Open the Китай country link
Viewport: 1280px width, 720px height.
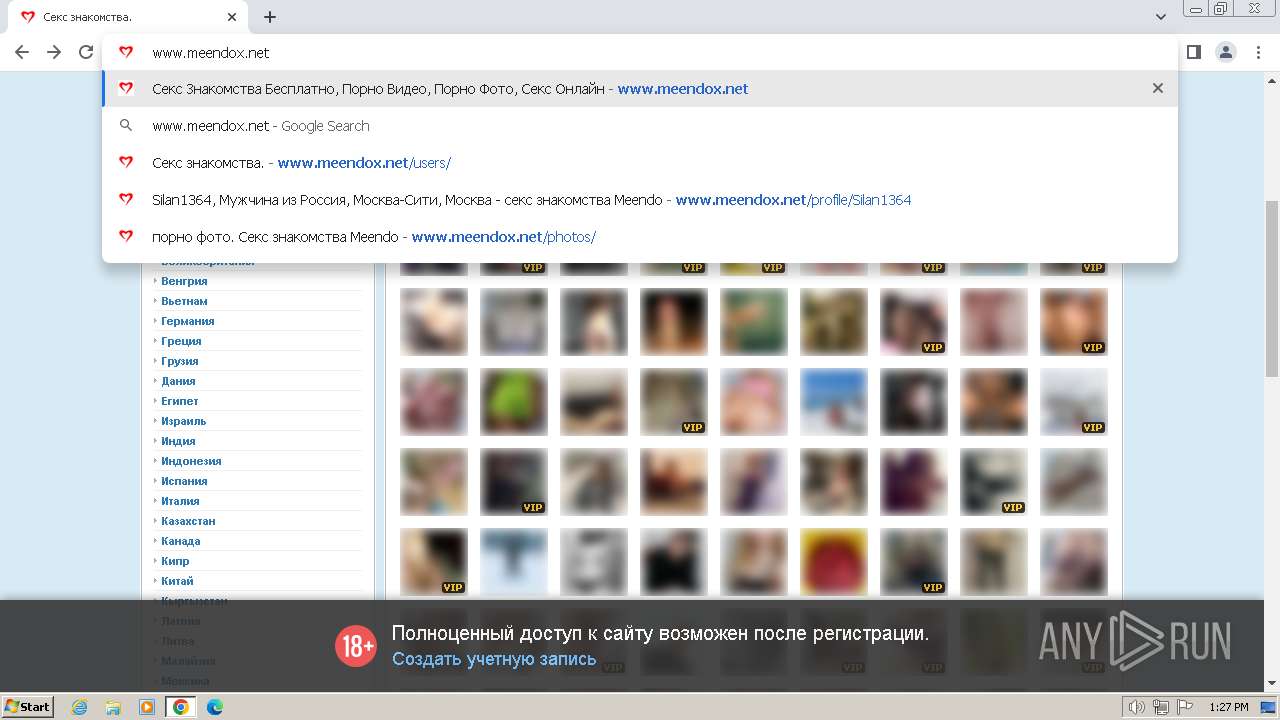click(x=177, y=581)
